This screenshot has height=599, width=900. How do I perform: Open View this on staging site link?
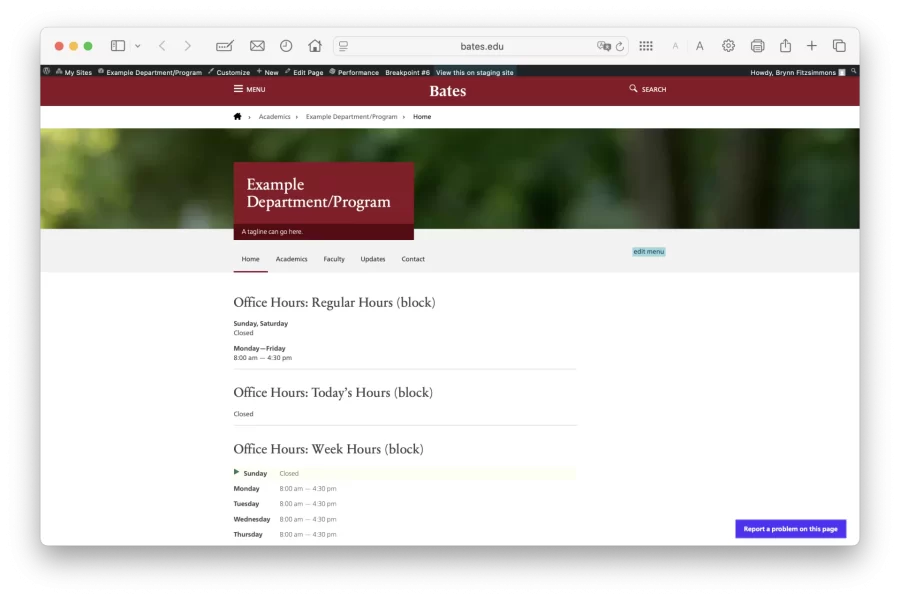point(474,71)
